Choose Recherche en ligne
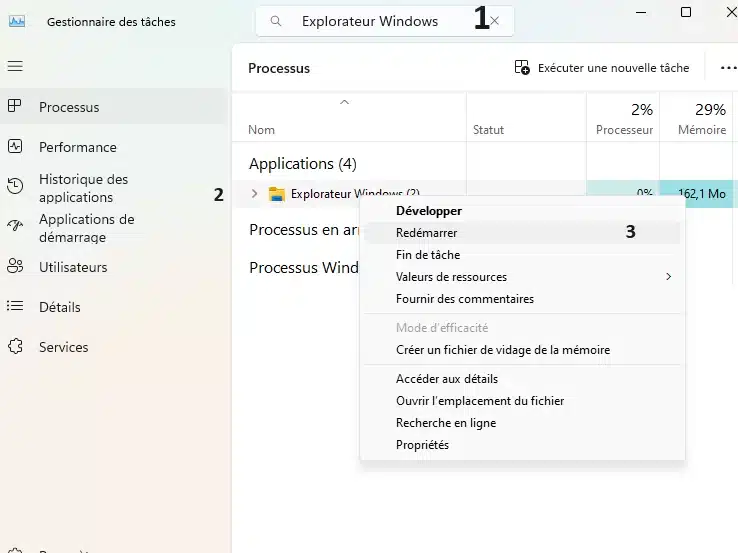This screenshot has height=553, width=738. point(522,423)
